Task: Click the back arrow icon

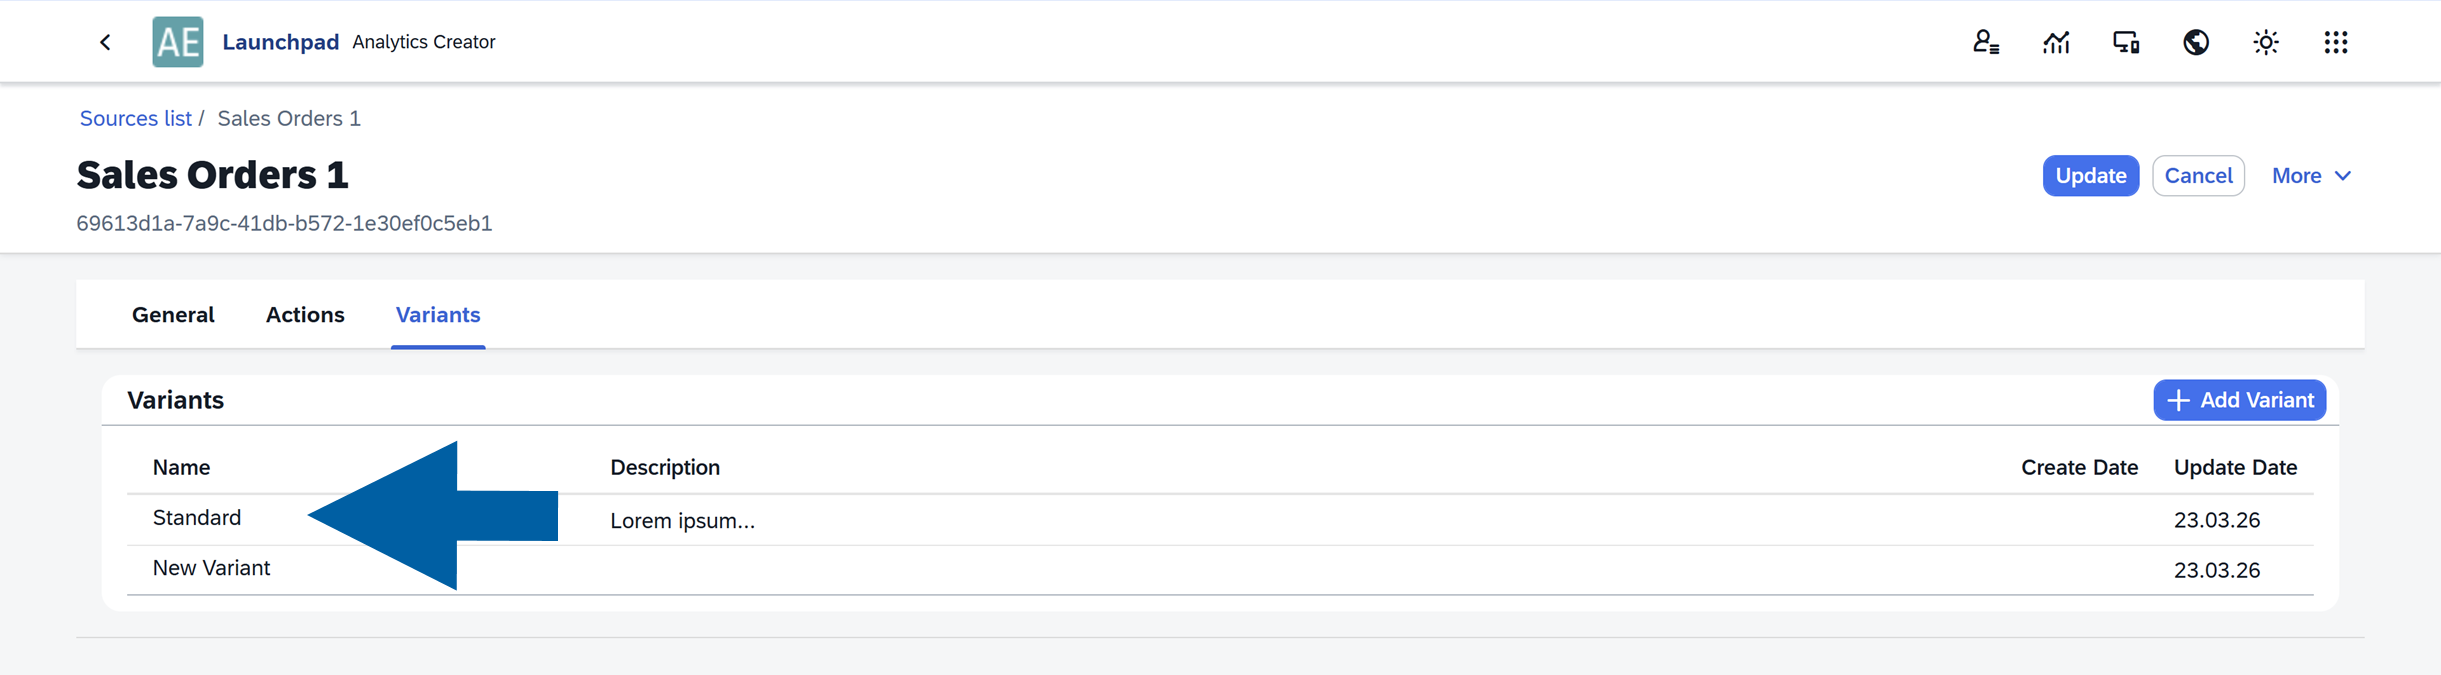Action: 105,42
